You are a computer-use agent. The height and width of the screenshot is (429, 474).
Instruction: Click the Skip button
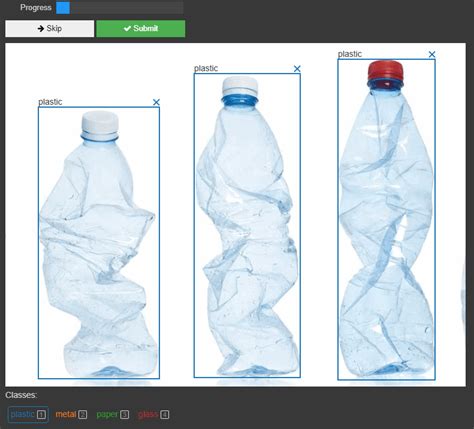point(50,29)
